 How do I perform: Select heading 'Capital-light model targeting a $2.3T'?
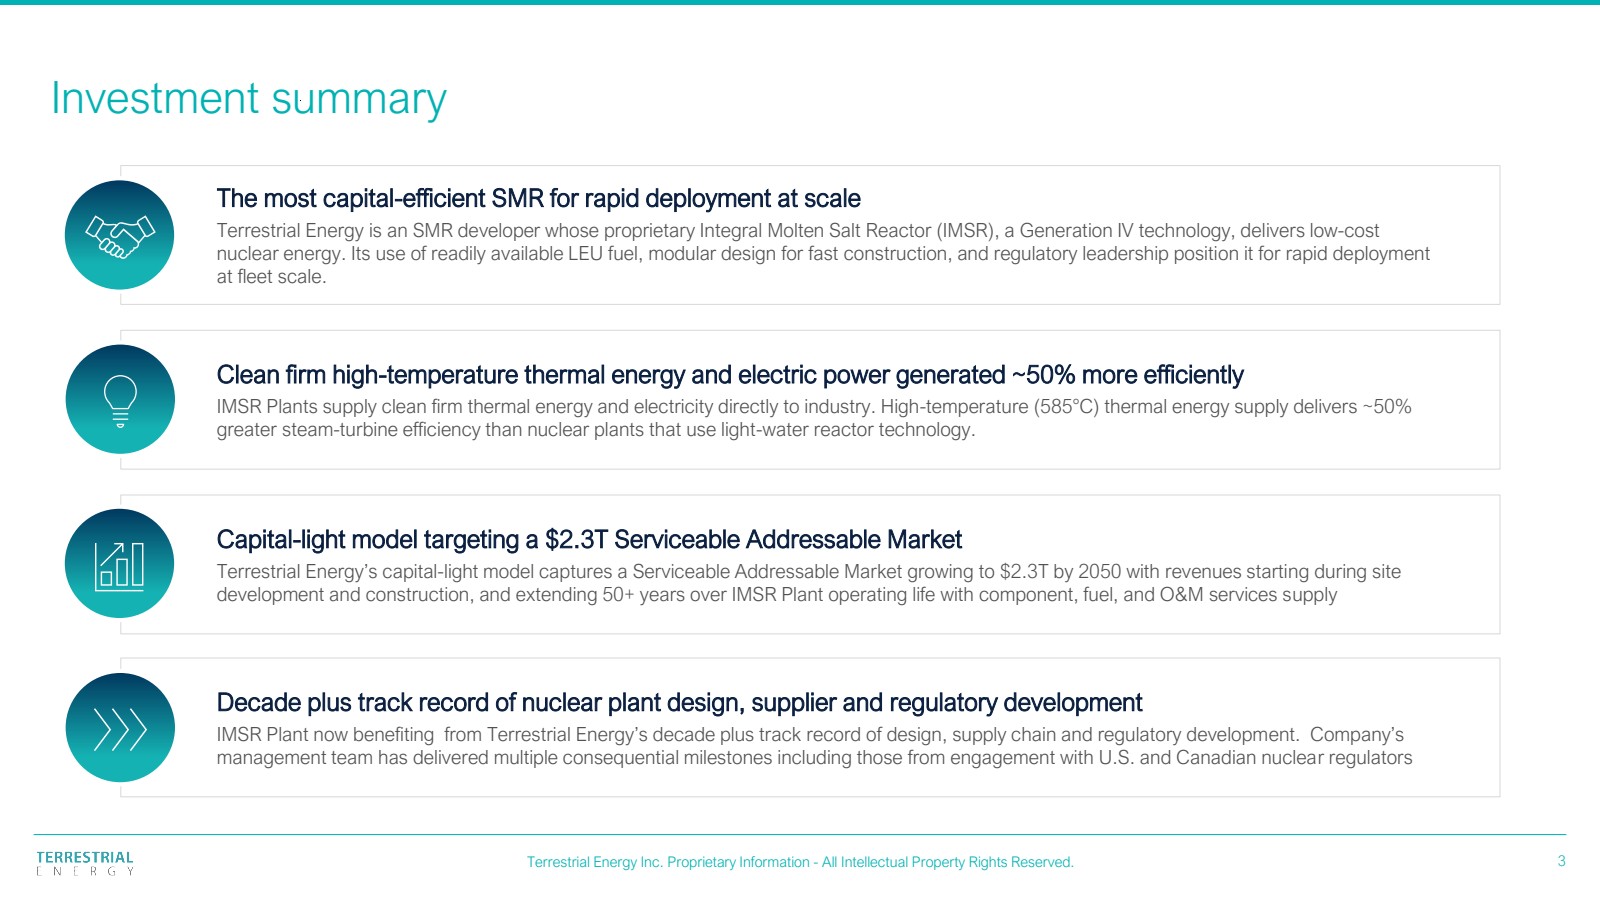coord(589,540)
